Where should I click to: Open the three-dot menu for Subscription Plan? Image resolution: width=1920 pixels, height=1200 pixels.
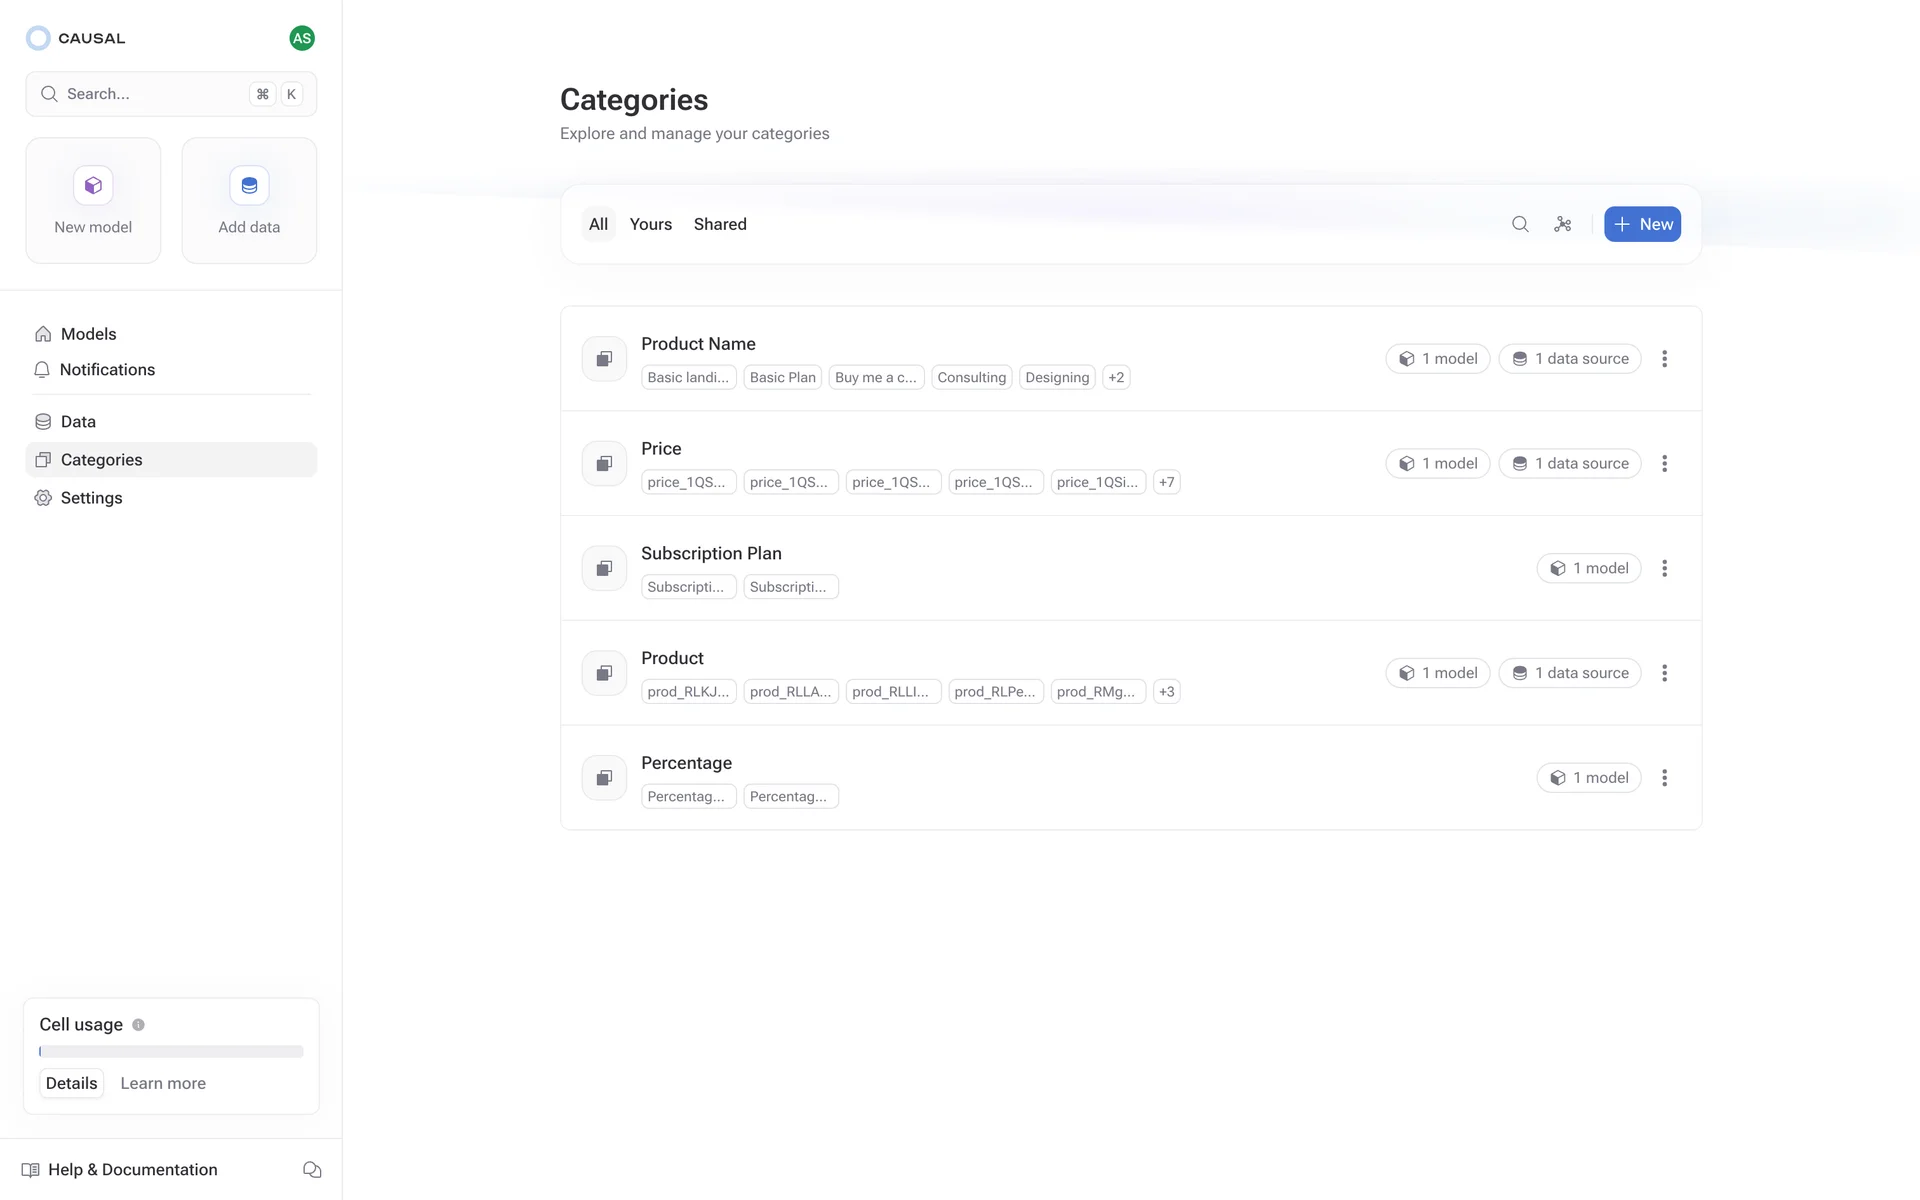pyautogui.click(x=1665, y=568)
